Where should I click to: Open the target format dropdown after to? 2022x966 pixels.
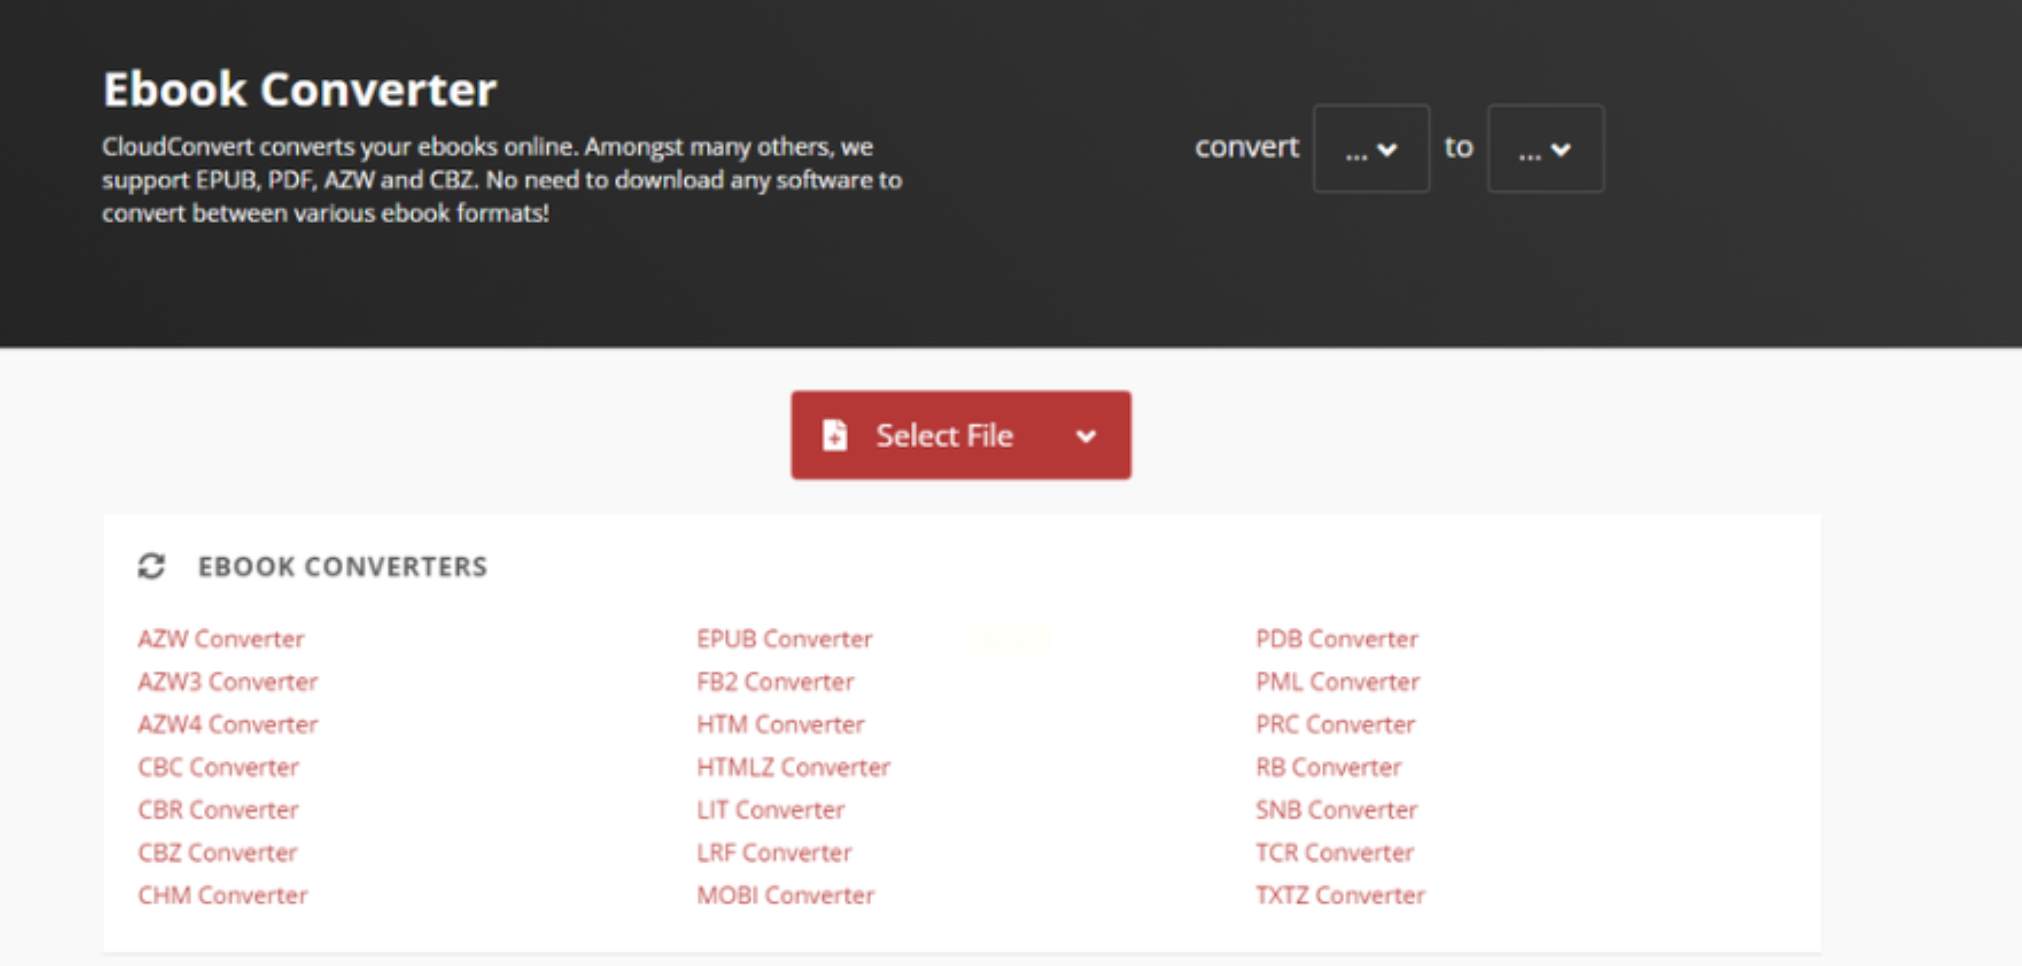(x=1545, y=148)
